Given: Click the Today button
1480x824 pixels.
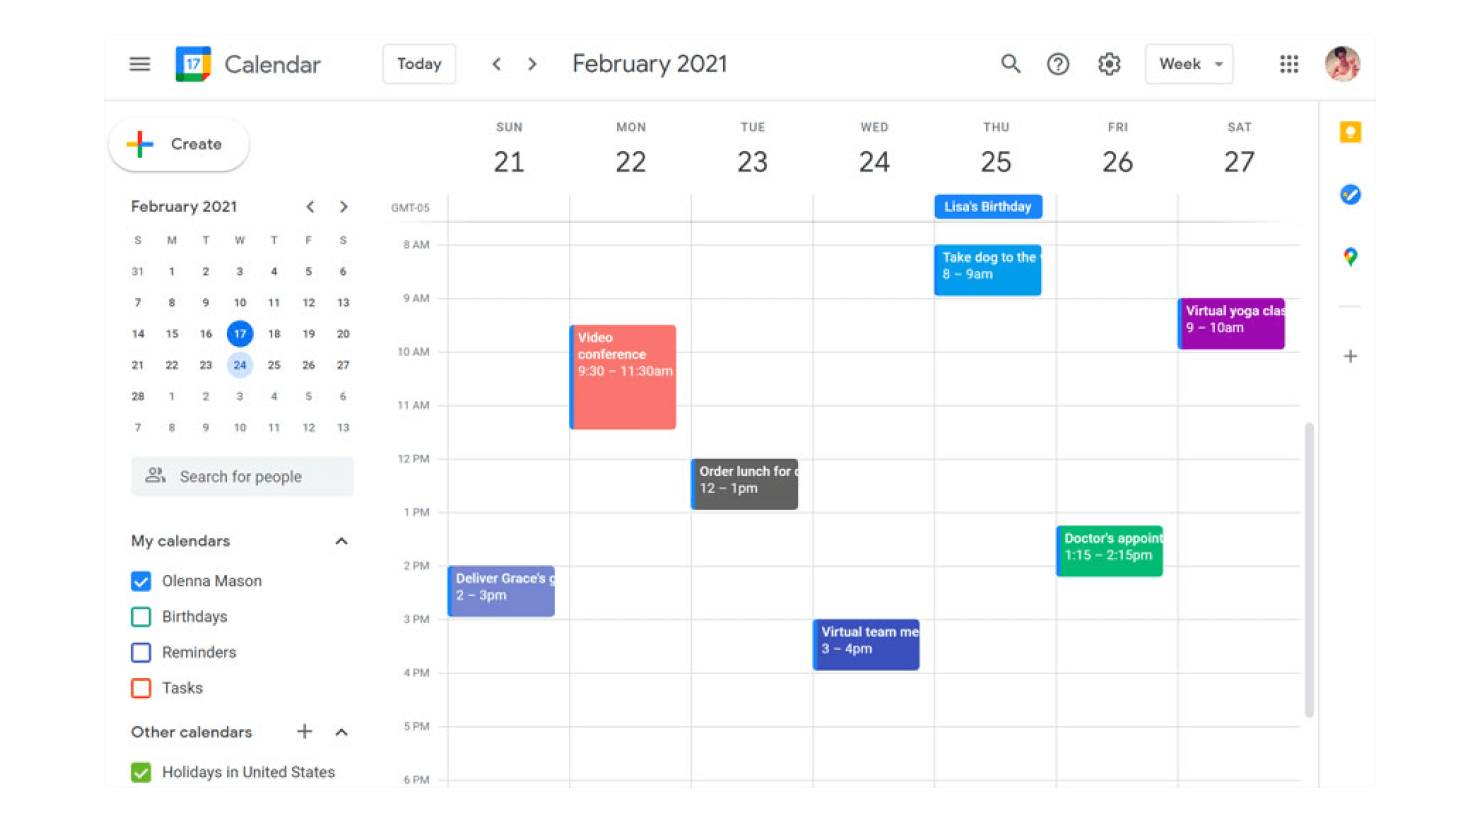Looking at the screenshot, I should coord(419,64).
